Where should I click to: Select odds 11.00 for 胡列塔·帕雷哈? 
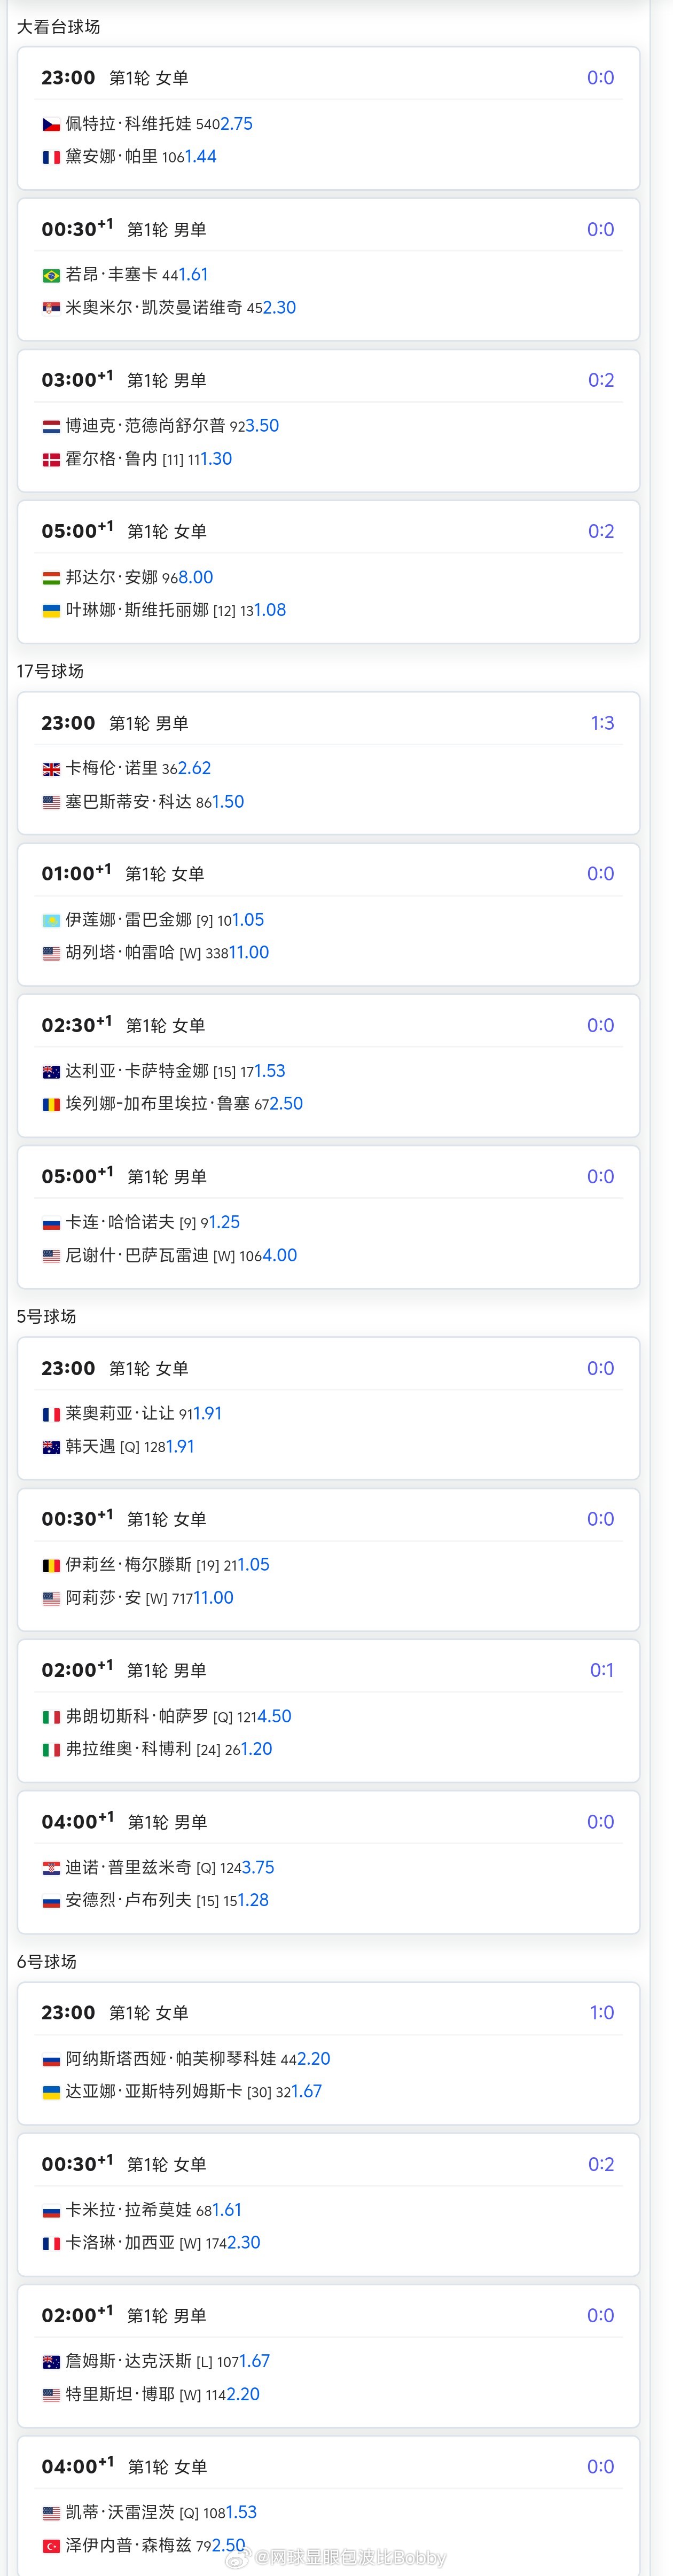tap(249, 952)
